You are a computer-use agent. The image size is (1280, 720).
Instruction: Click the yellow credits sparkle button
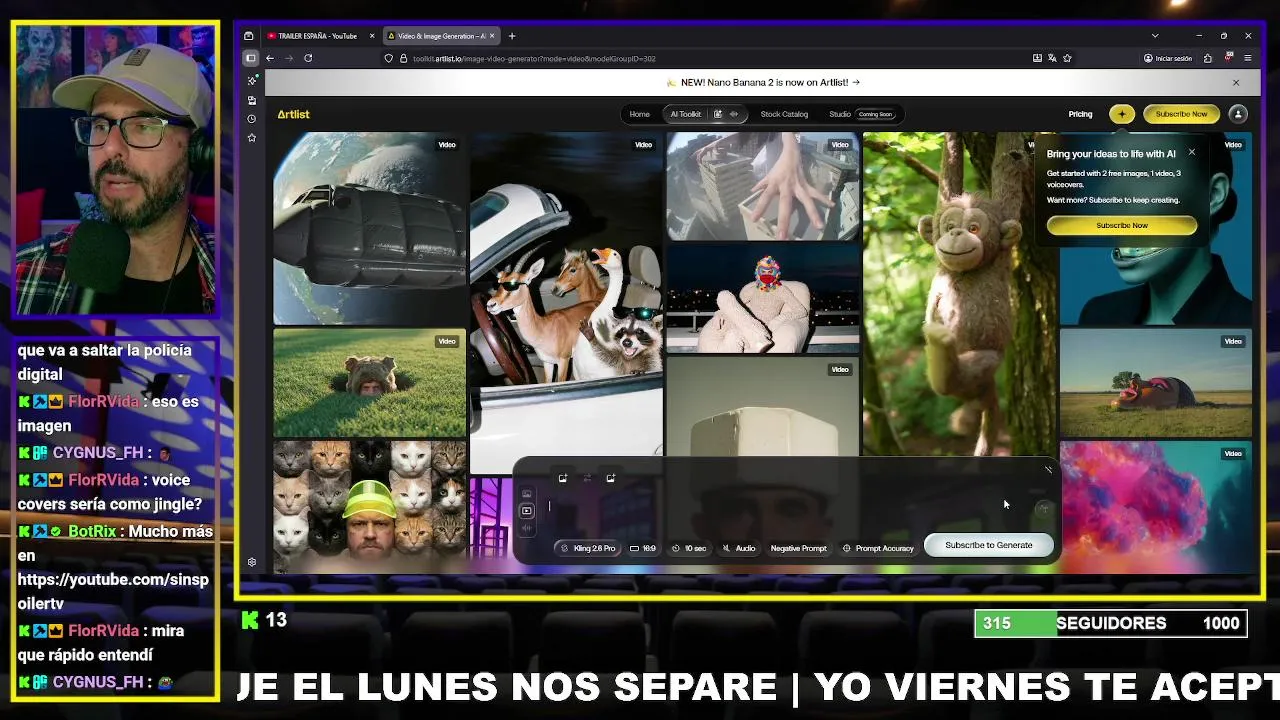click(1122, 114)
